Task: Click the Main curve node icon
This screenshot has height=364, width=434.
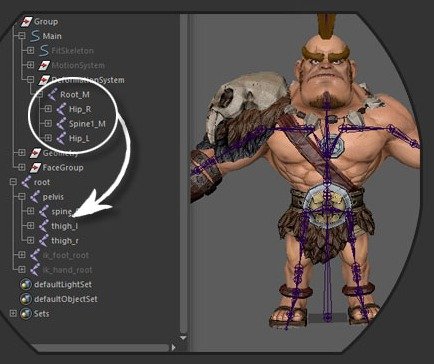Action: click(35, 36)
